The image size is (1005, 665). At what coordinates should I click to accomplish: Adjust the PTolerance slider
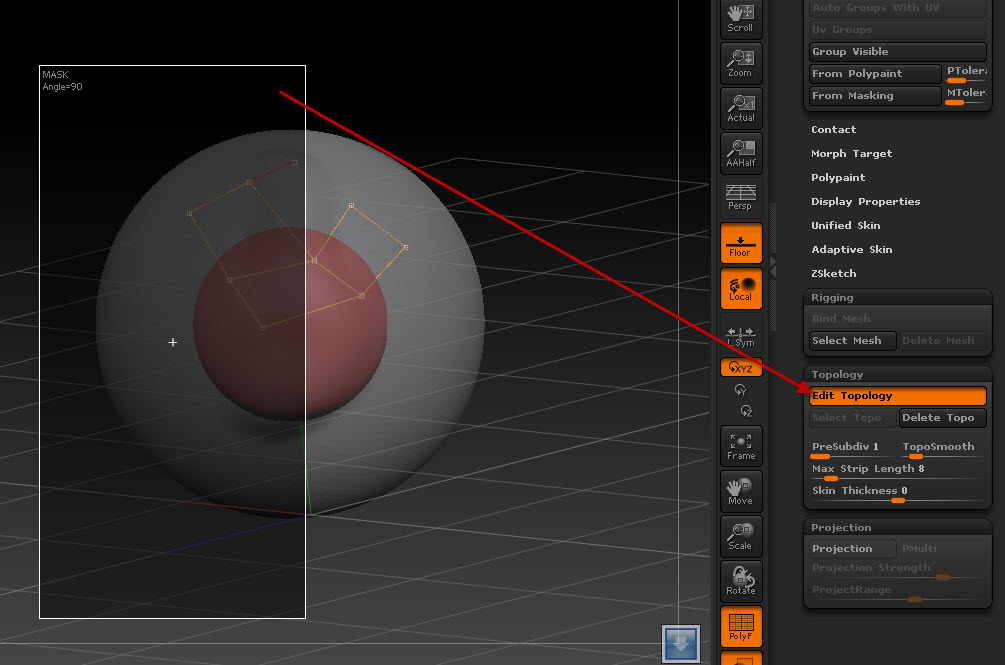coord(966,74)
